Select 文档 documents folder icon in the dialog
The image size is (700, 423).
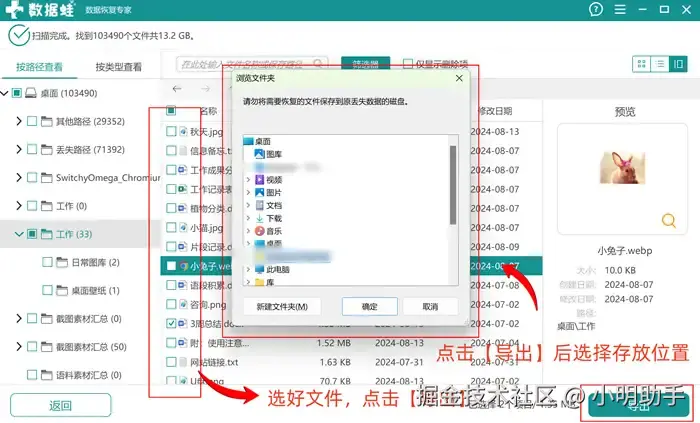pyautogui.click(x=259, y=205)
